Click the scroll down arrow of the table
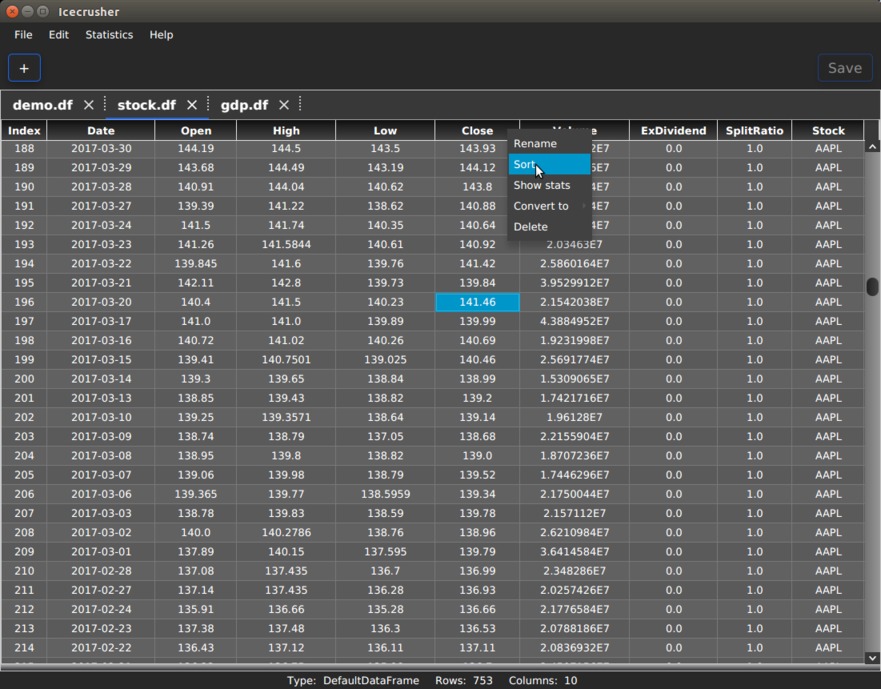The width and height of the screenshot is (881, 689). pos(872,658)
